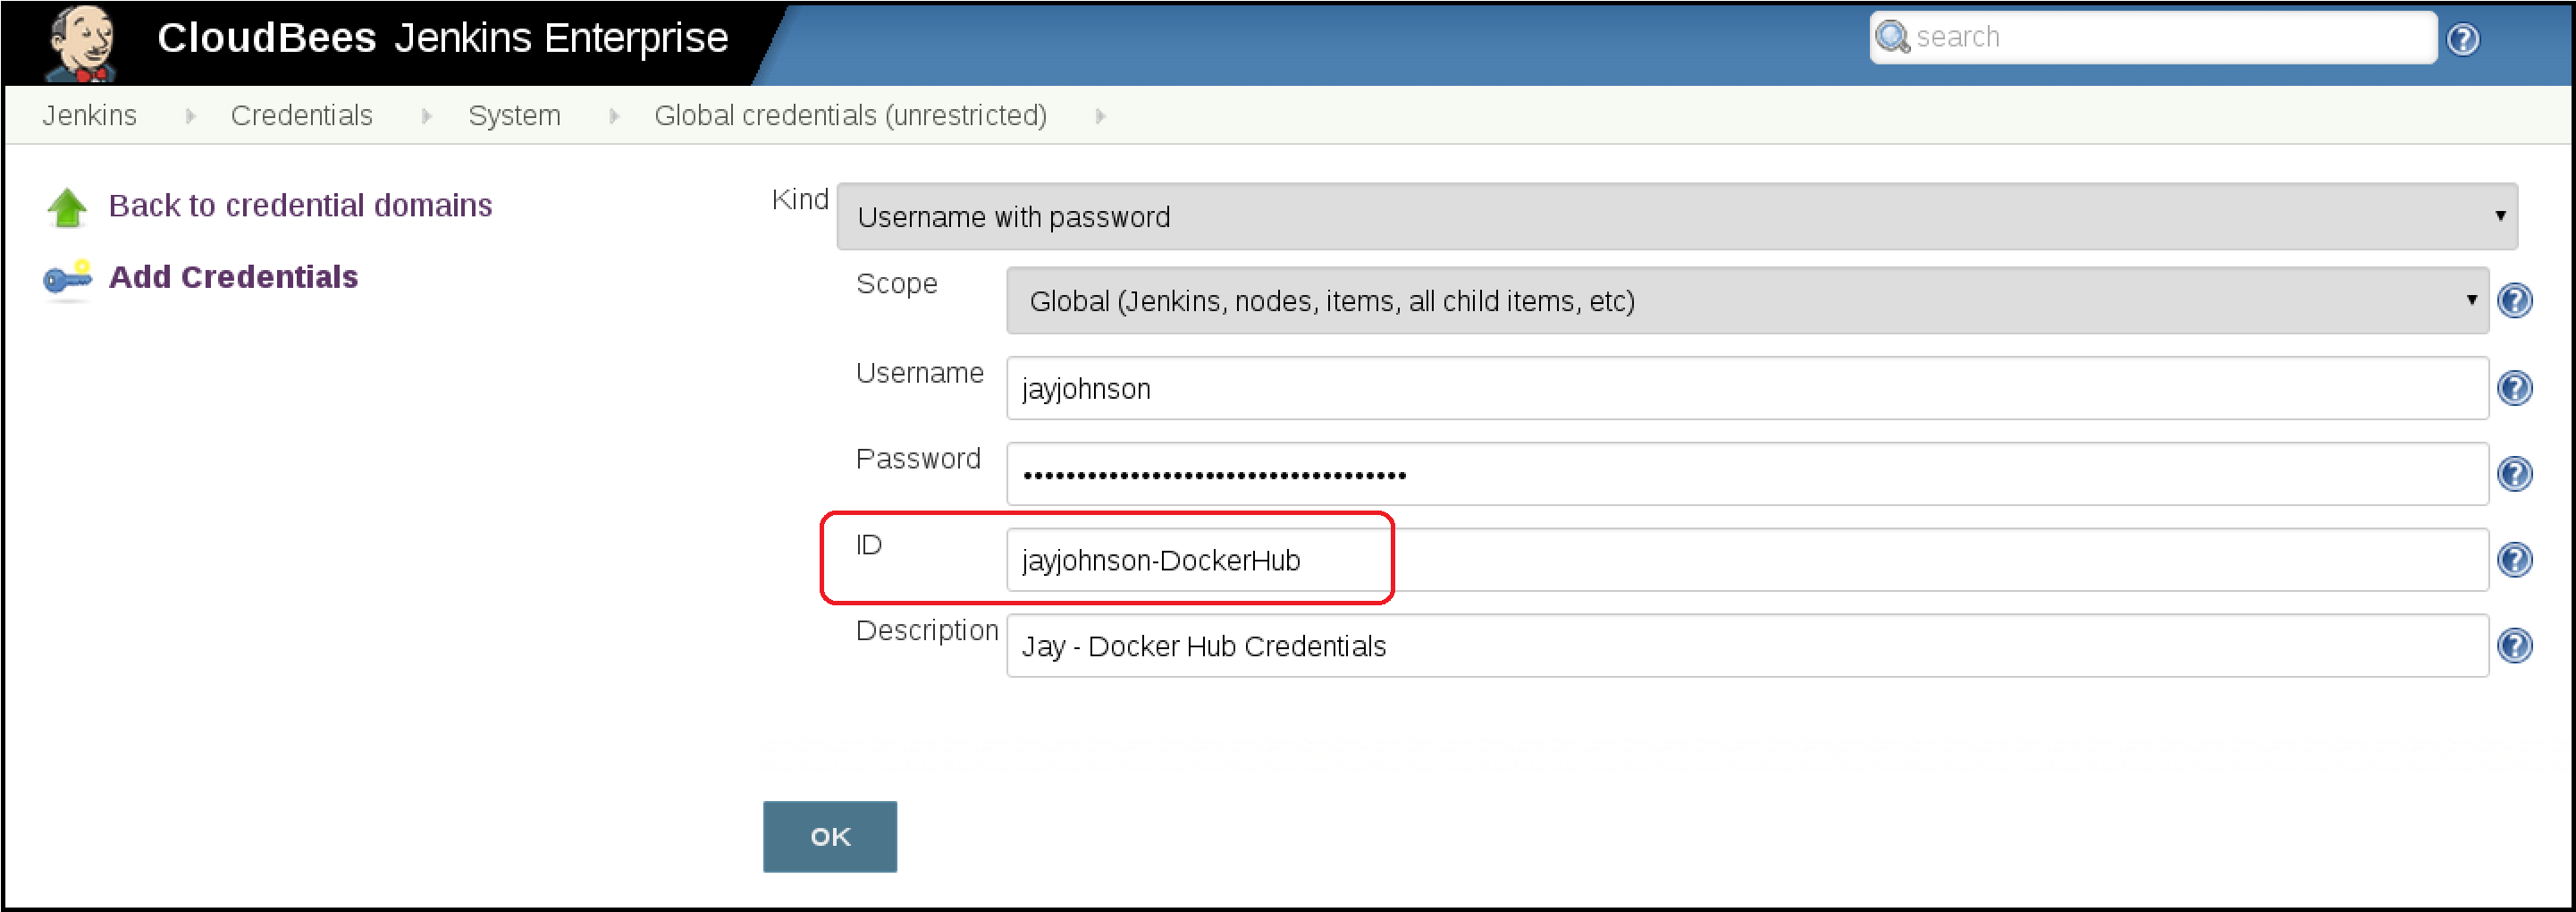Select System from the breadcrumb trail
This screenshot has width=2576, height=912.
point(513,115)
